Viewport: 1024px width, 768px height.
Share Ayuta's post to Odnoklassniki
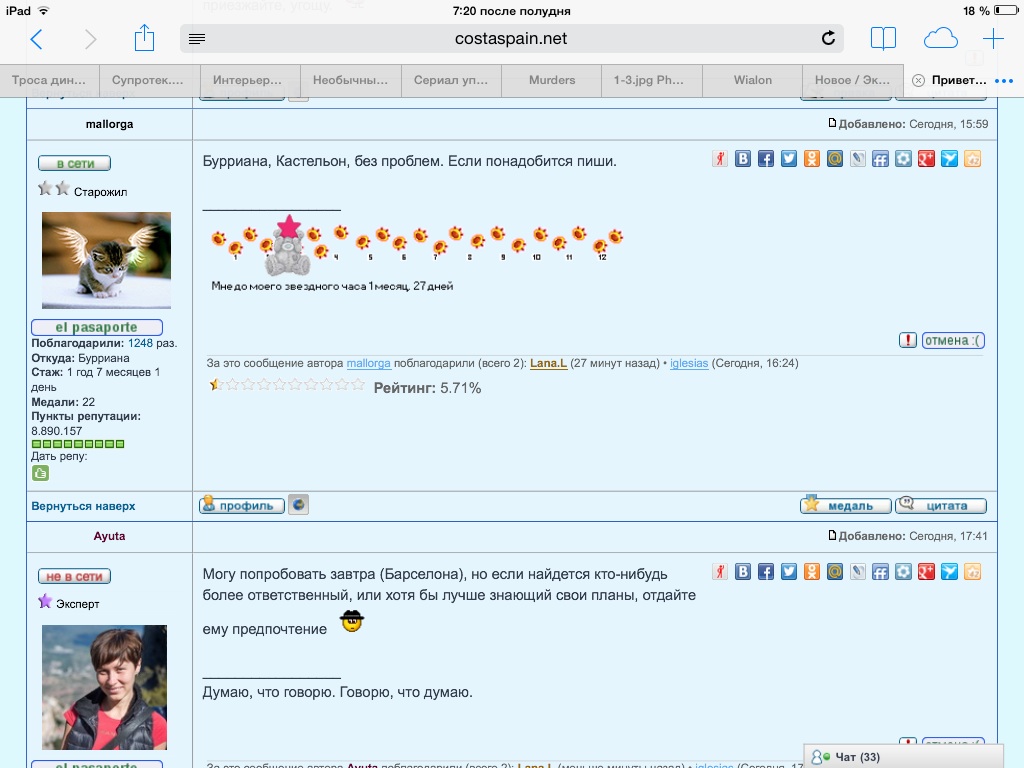pyautogui.click(x=811, y=572)
